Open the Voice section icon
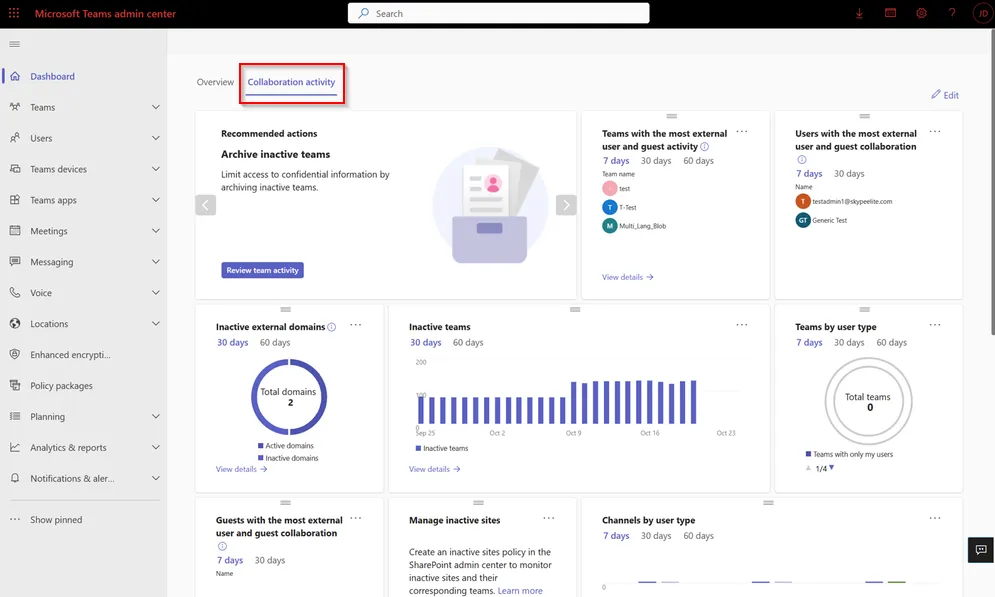Image resolution: width=995 pixels, height=597 pixels. (14, 292)
